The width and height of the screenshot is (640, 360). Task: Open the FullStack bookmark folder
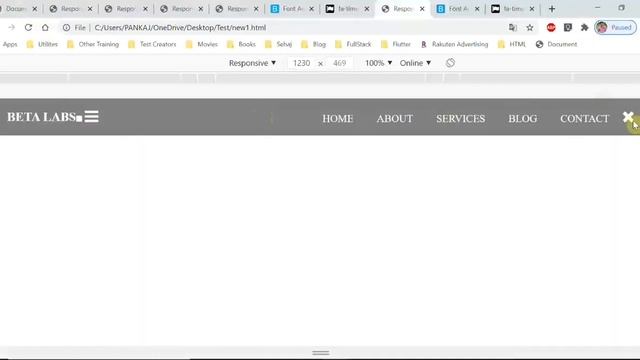[x=353, y=44]
